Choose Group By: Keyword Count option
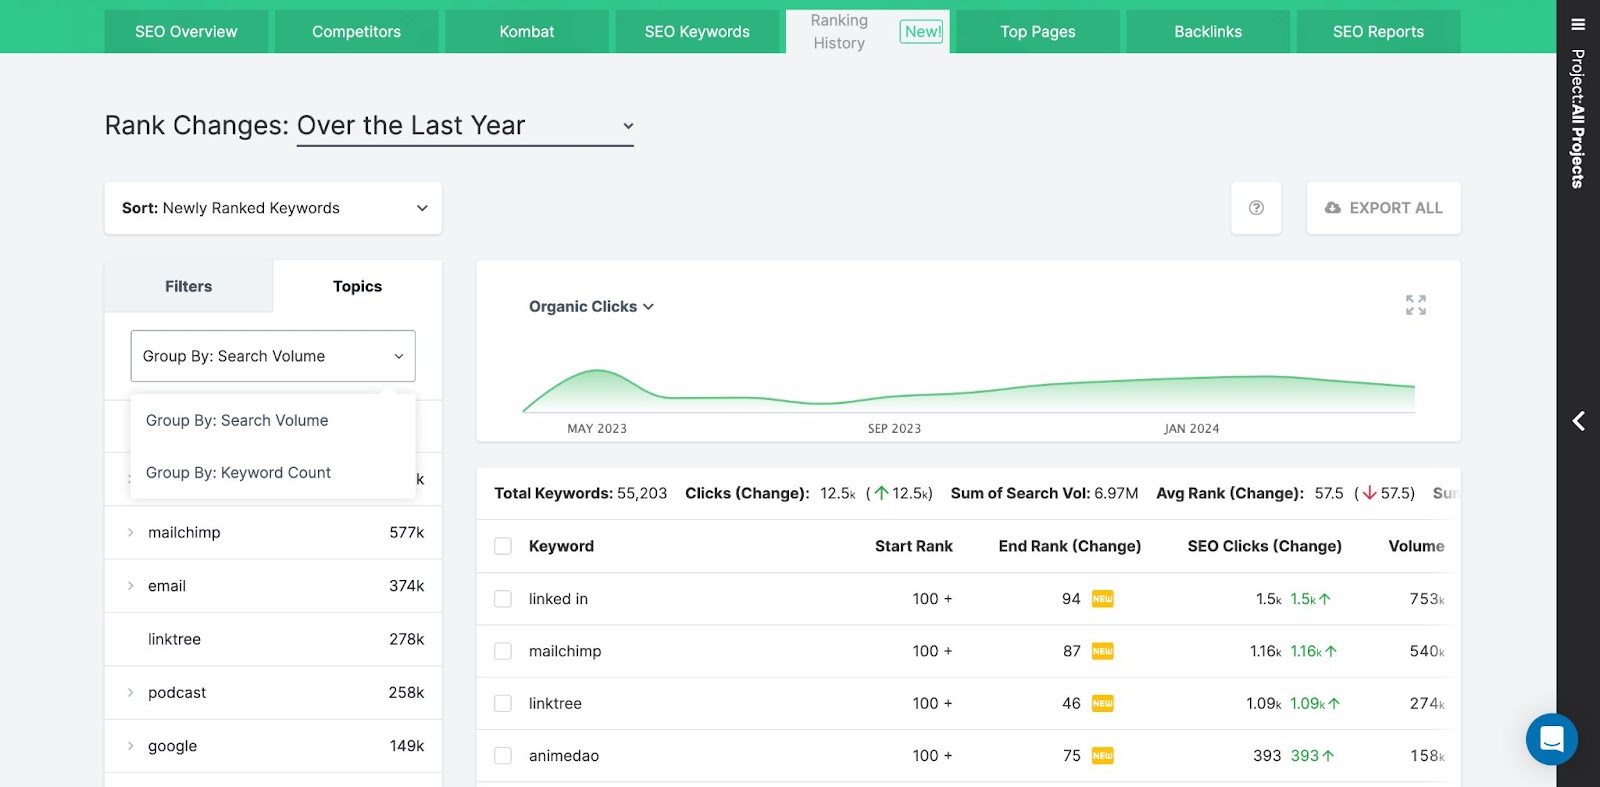The width and height of the screenshot is (1600, 787). click(273, 472)
